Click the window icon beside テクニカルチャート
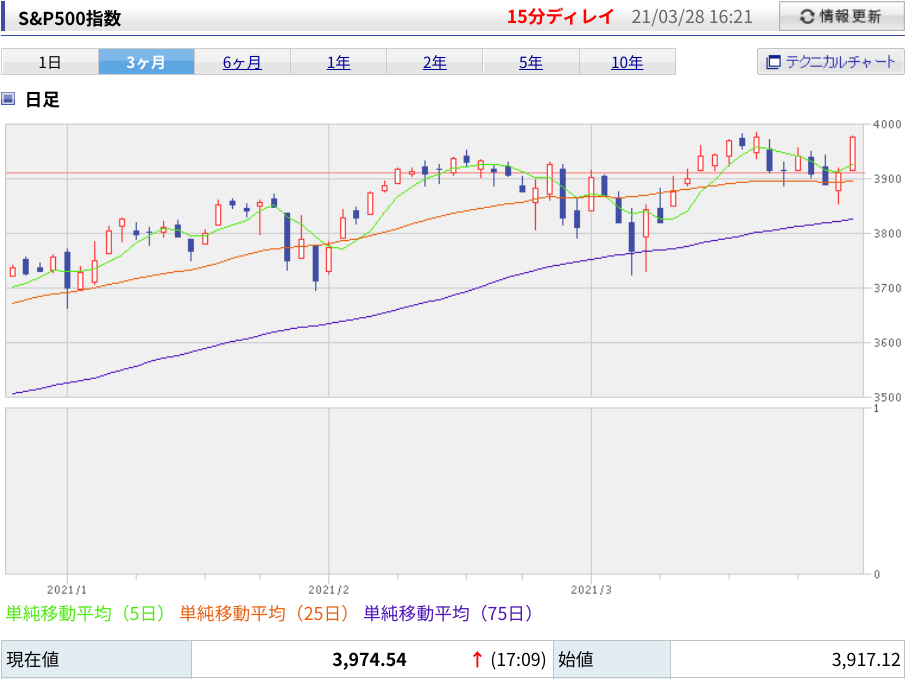 point(773,62)
